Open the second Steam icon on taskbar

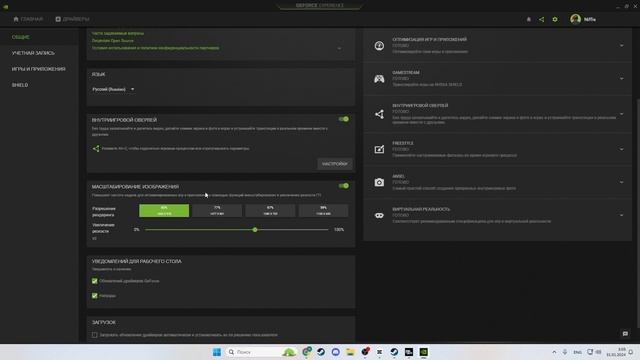coord(394,352)
